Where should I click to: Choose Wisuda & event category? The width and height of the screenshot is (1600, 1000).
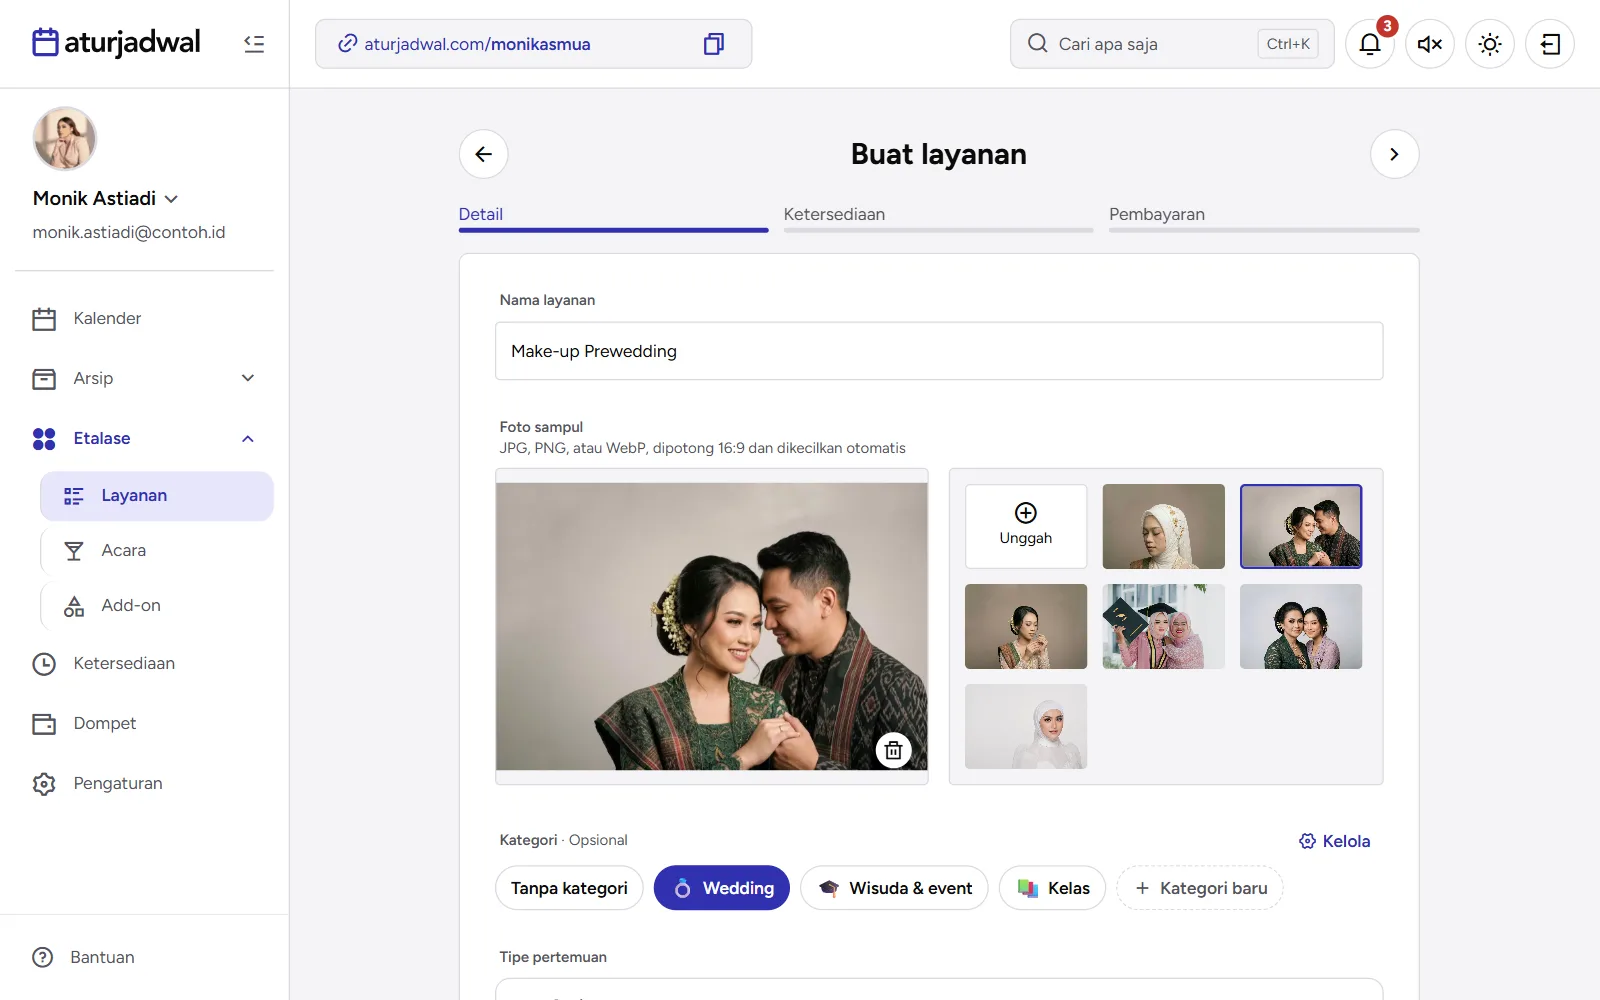tap(894, 888)
